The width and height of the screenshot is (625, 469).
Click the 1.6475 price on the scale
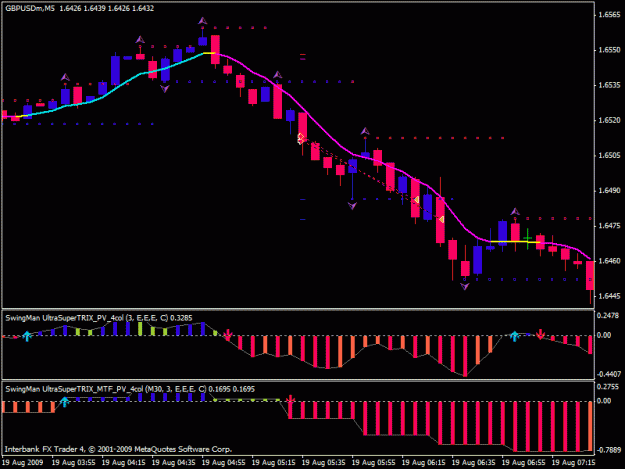point(609,226)
